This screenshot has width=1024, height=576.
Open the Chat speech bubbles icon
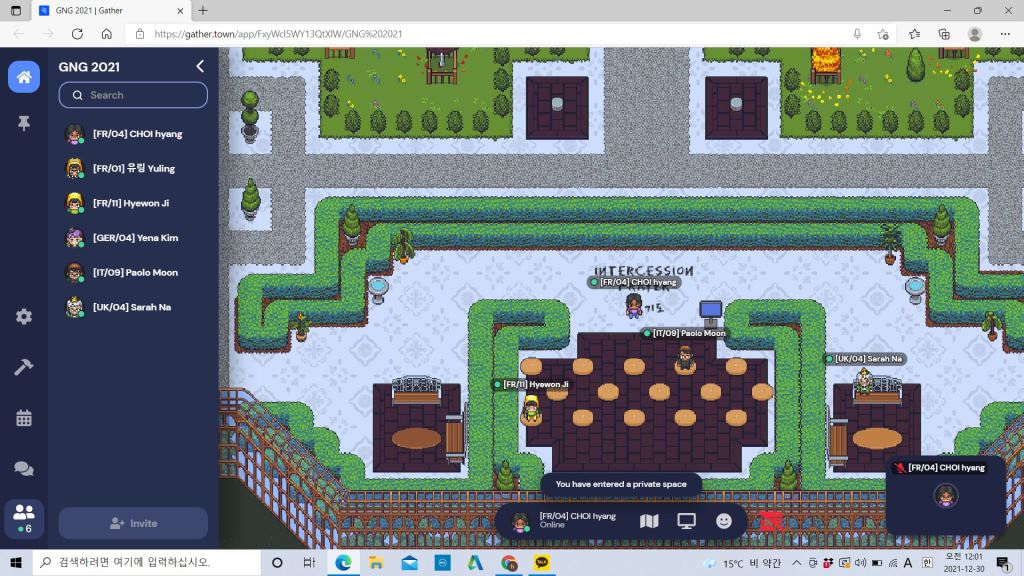24,468
